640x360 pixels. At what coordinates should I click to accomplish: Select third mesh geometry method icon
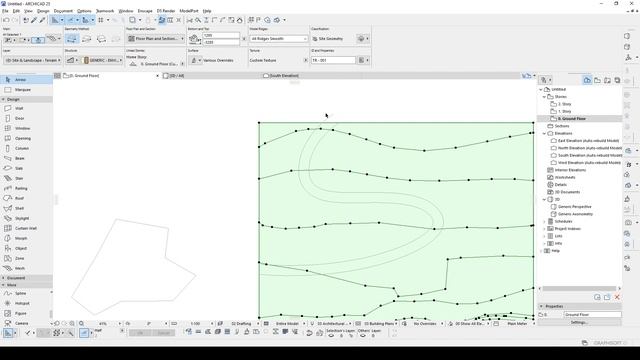coord(101,39)
